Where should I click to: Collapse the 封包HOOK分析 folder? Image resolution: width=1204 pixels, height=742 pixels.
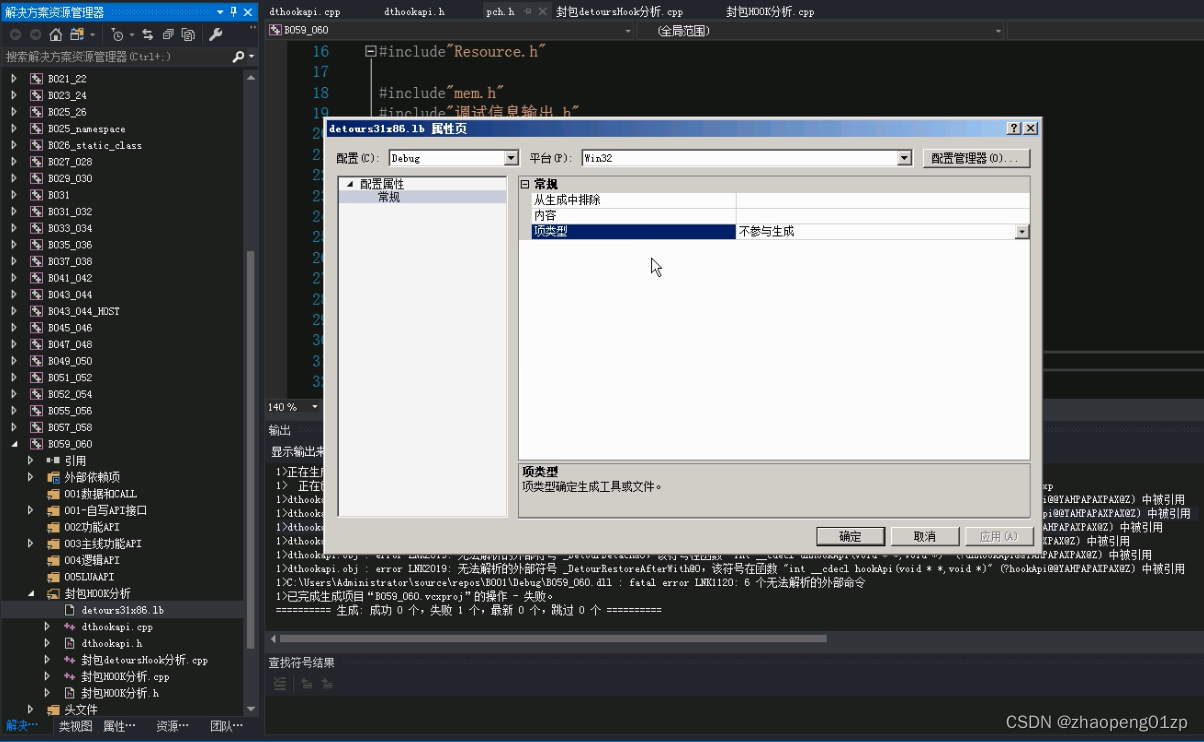click(x=30, y=594)
